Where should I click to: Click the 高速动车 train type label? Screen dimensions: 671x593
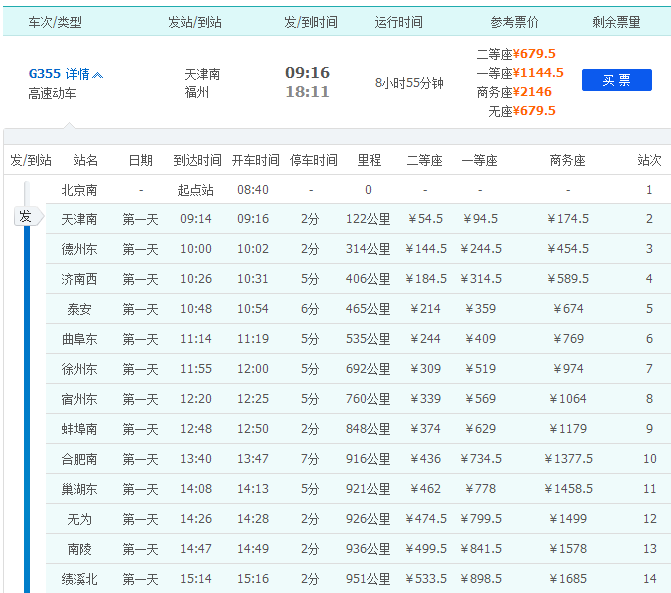pos(52,93)
